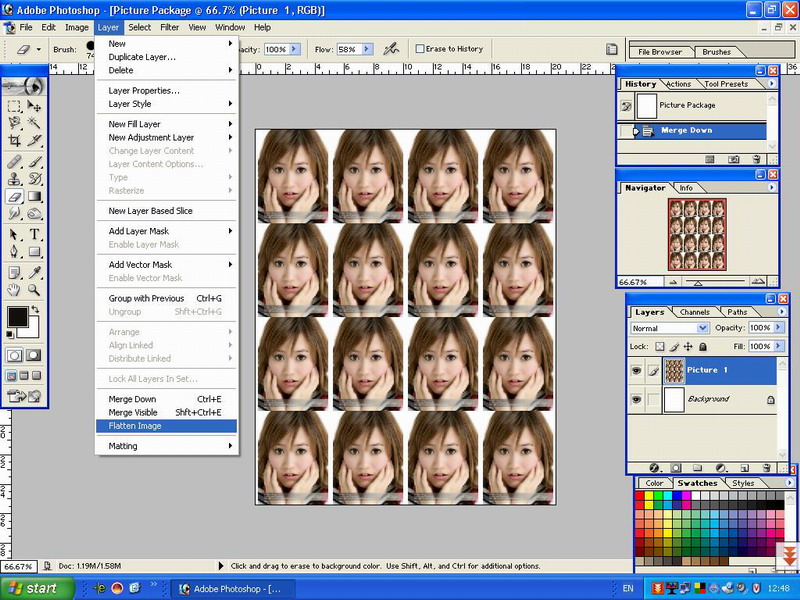Toggle visibility of the Background layer
Screen dimensions: 800x600
(x=636, y=399)
